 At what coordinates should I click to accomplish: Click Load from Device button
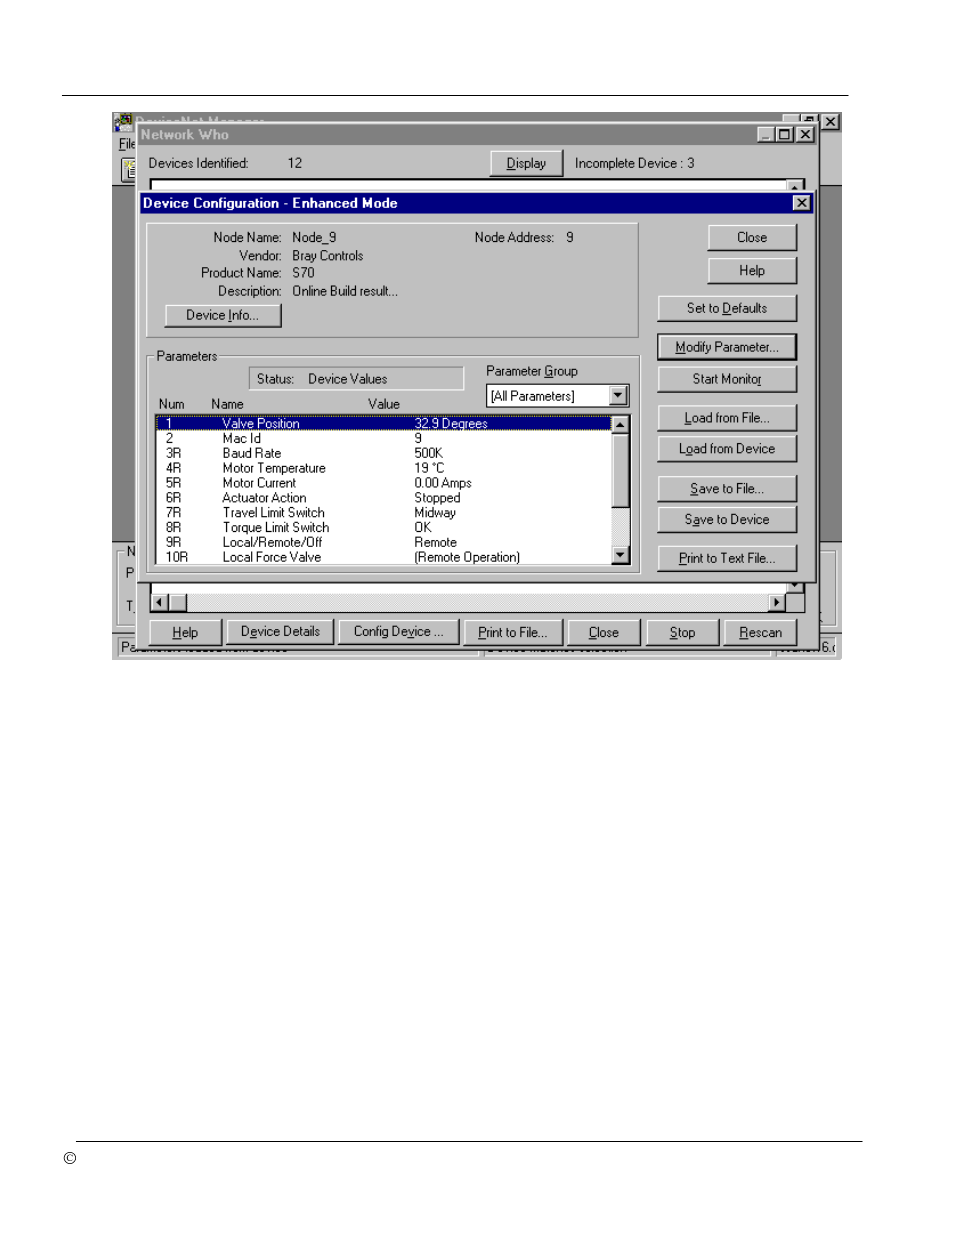pyautogui.click(x=726, y=449)
